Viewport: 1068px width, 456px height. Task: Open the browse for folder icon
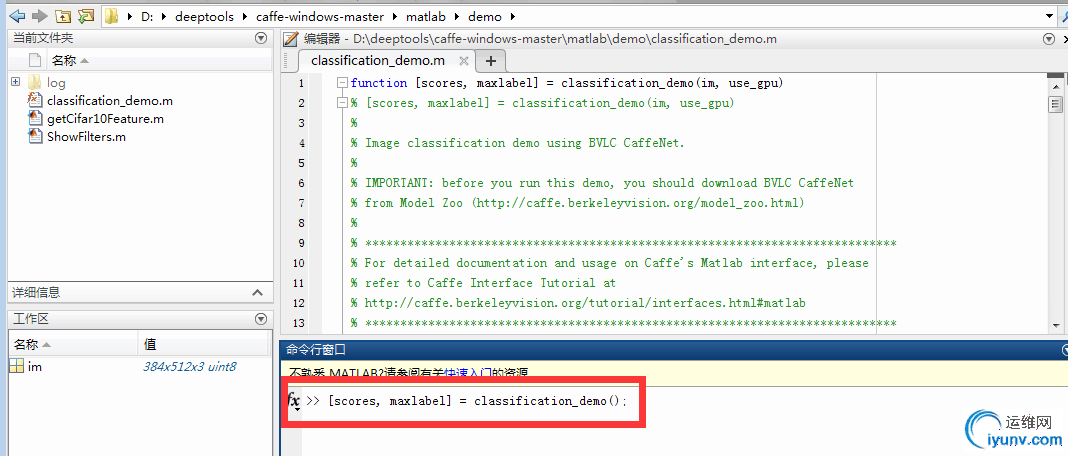click(86, 15)
